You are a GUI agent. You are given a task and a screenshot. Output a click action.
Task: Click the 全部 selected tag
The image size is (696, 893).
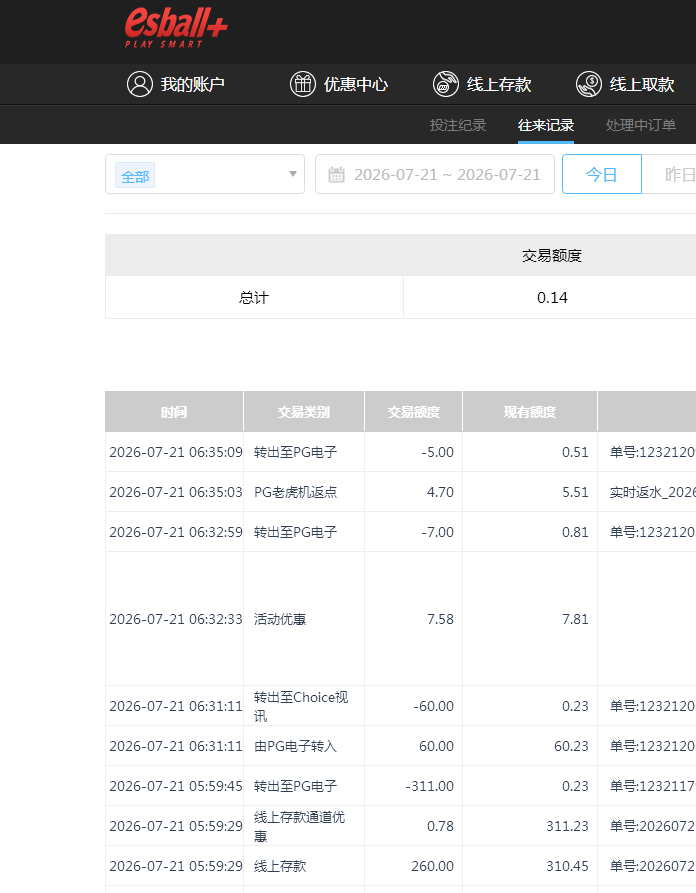[135, 176]
